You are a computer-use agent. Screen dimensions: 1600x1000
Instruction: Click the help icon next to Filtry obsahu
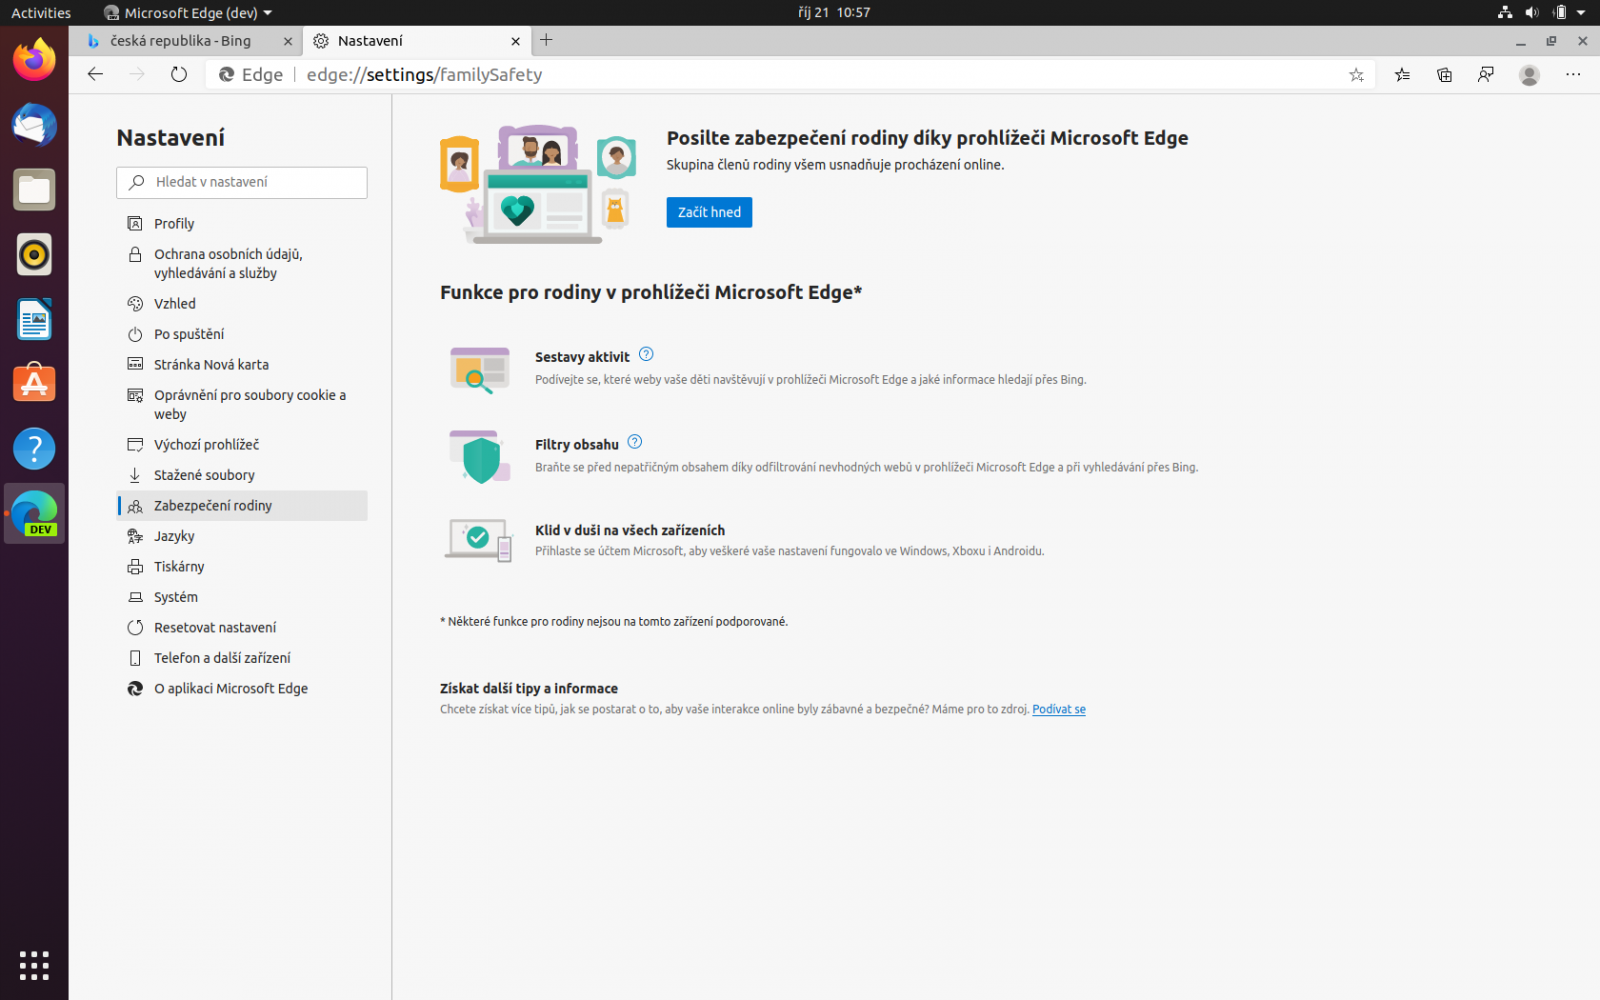[x=635, y=441]
